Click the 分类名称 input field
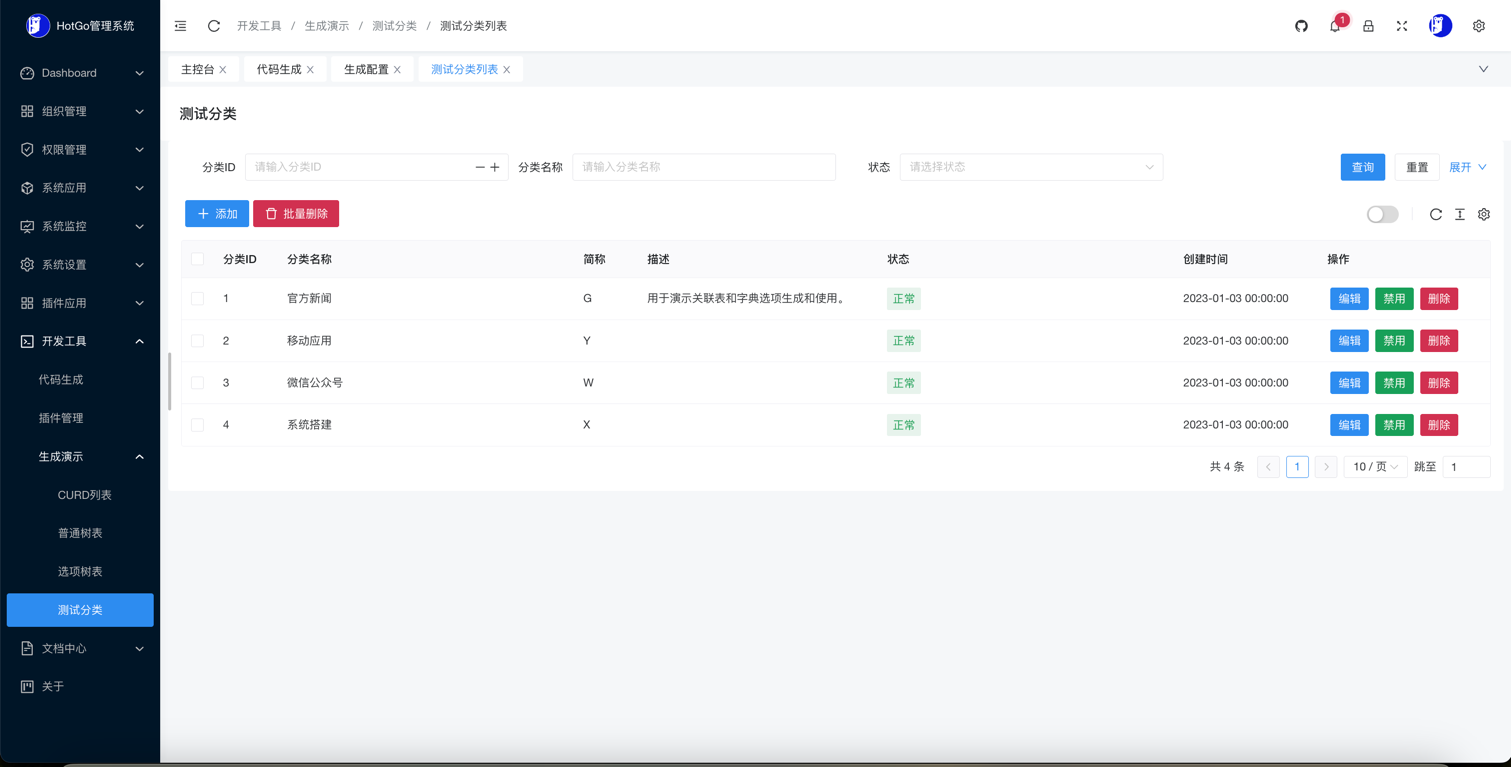 [703, 167]
